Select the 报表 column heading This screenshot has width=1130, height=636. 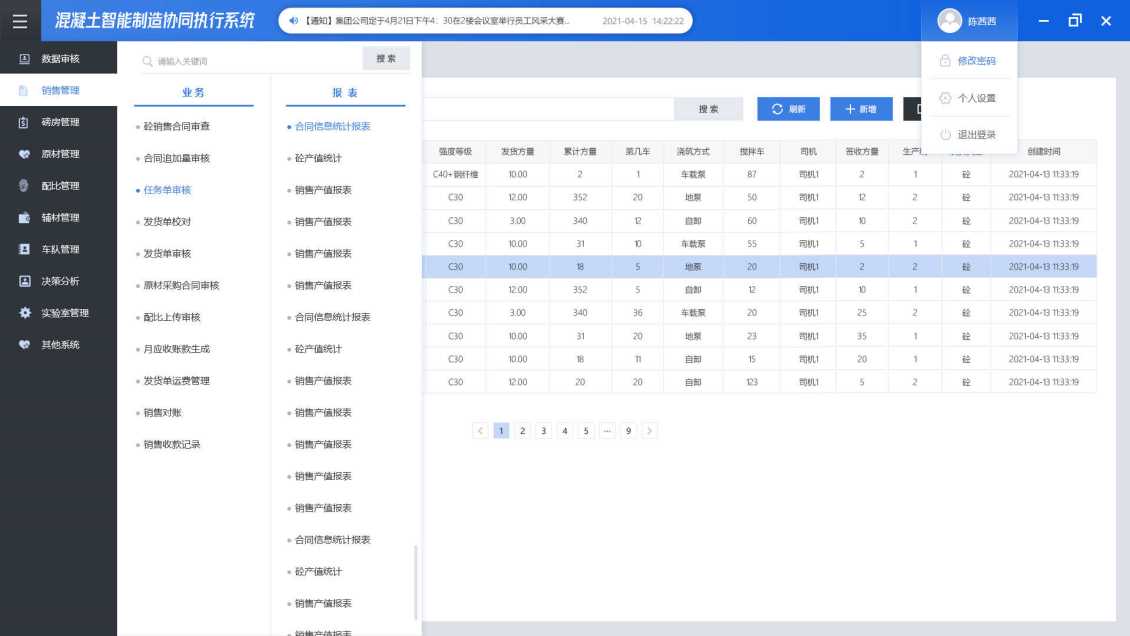(x=345, y=92)
